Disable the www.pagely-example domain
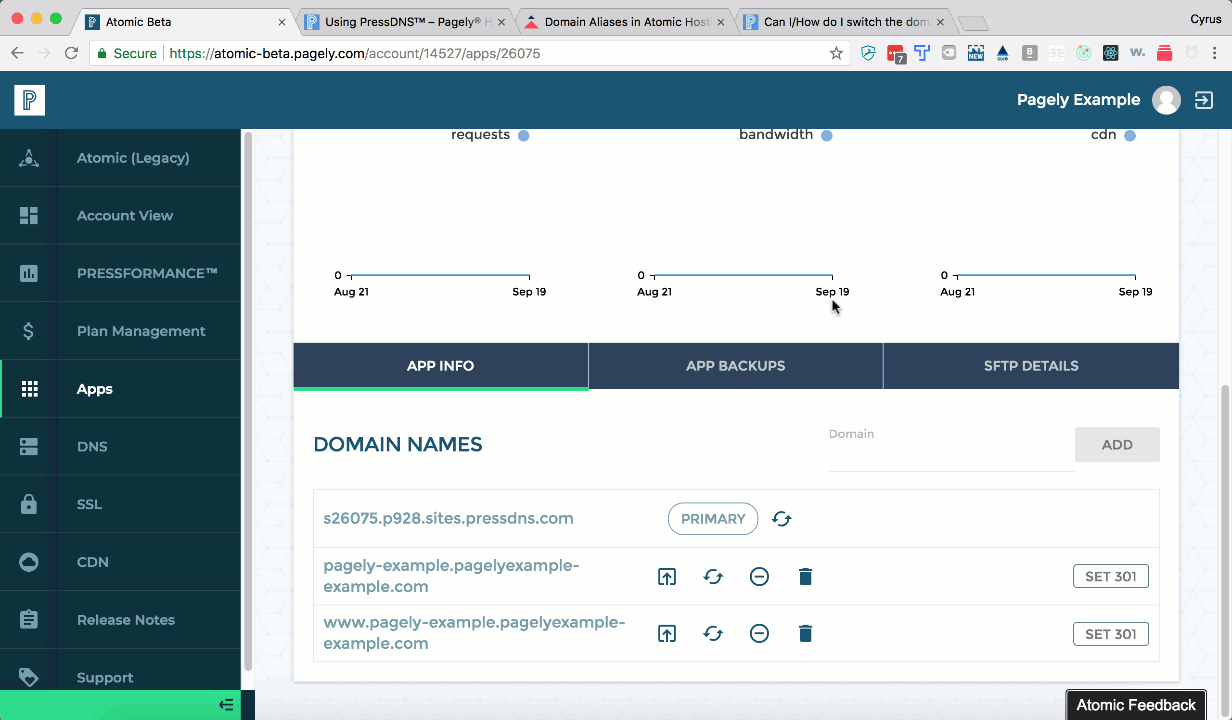 (759, 633)
